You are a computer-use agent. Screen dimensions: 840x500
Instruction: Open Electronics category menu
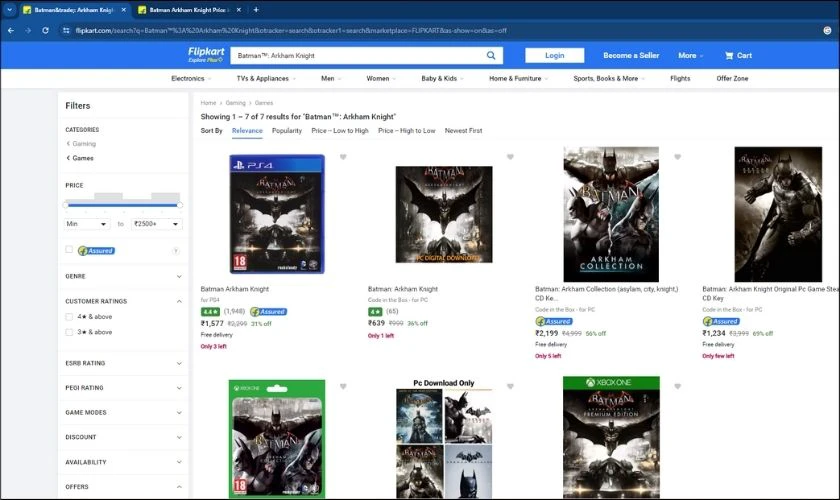pos(191,78)
